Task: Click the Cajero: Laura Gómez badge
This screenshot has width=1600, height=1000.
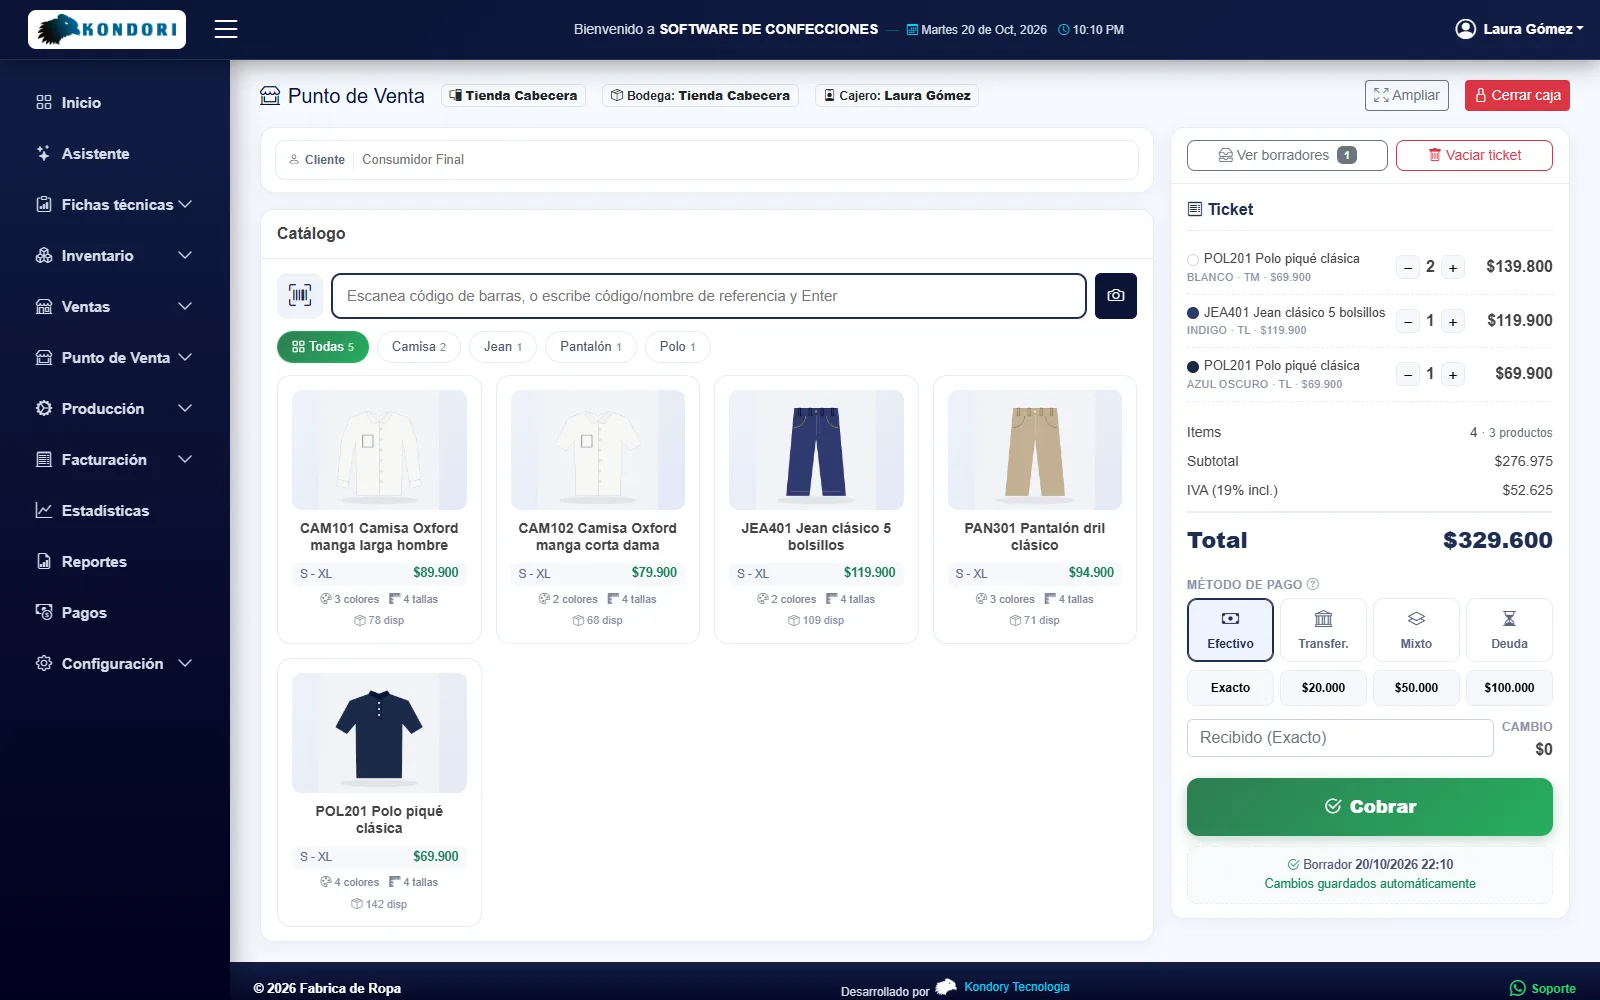Action: [x=896, y=95]
